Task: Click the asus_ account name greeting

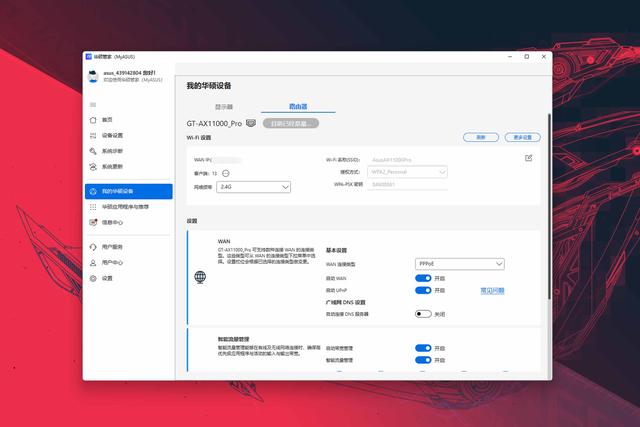Action: [x=129, y=73]
